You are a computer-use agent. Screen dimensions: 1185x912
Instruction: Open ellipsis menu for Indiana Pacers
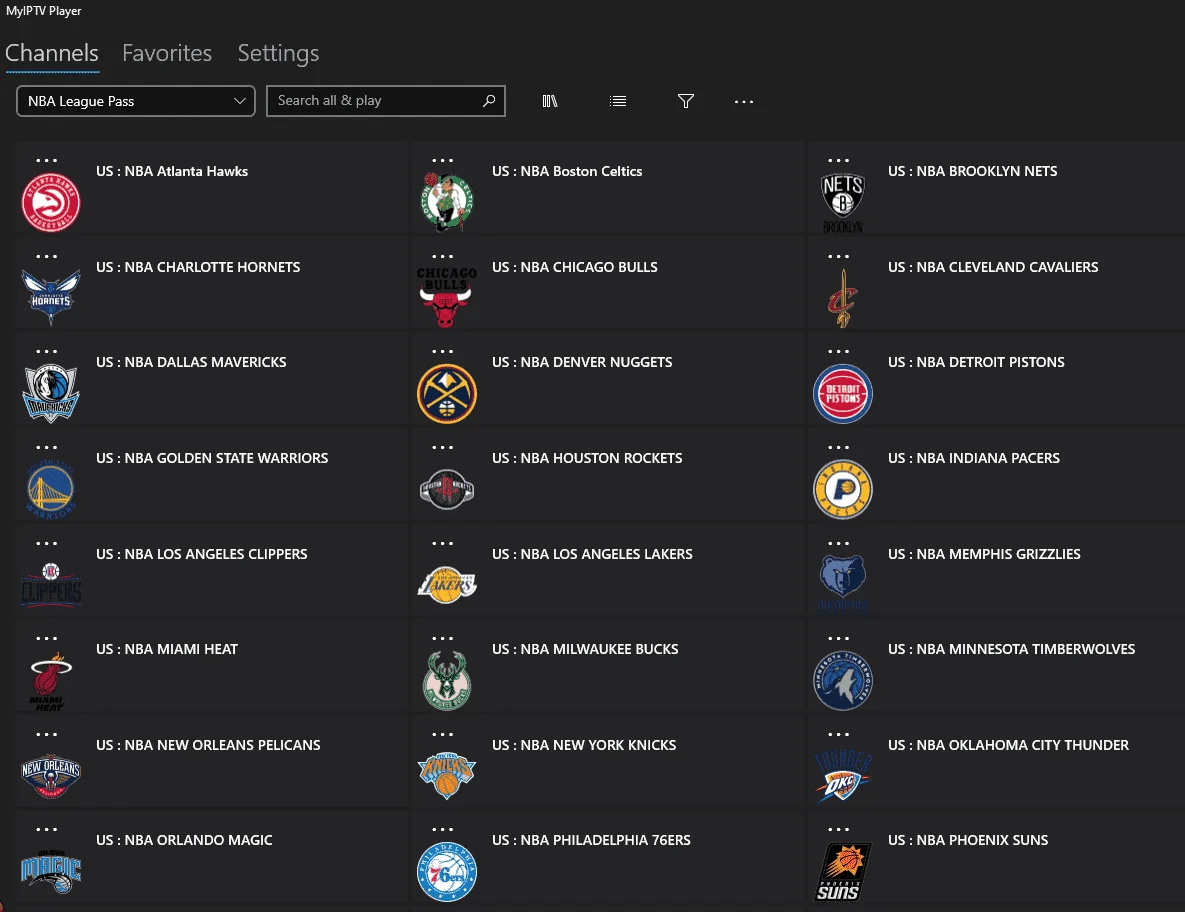pyautogui.click(x=838, y=447)
